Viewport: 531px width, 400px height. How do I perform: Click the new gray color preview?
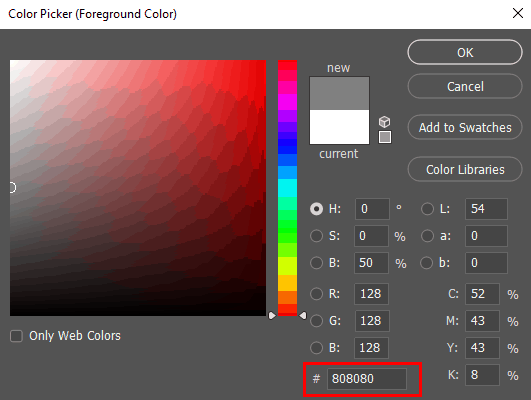coord(339,93)
